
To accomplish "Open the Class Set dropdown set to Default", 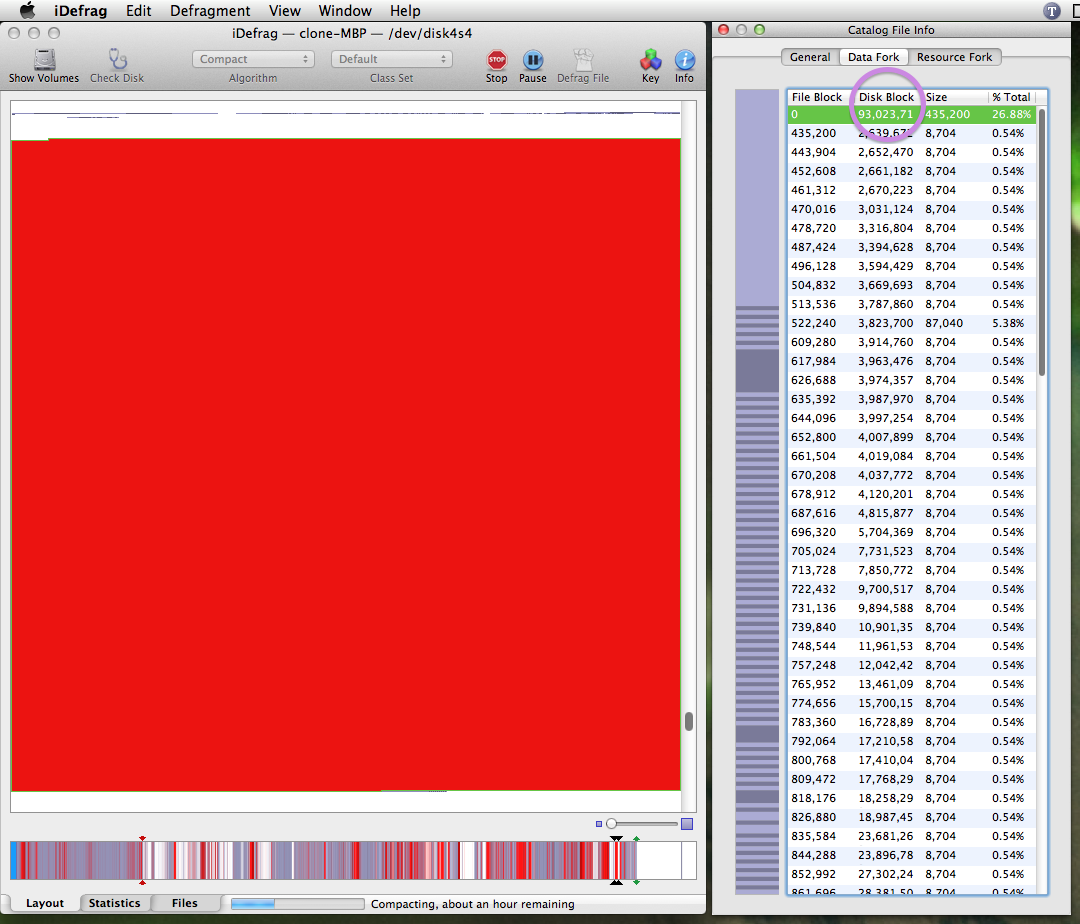I will click(x=391, y=59).
